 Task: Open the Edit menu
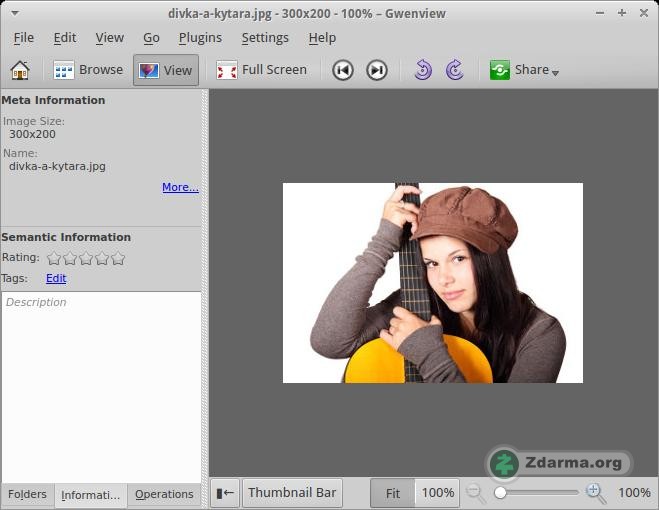[65, 38]
